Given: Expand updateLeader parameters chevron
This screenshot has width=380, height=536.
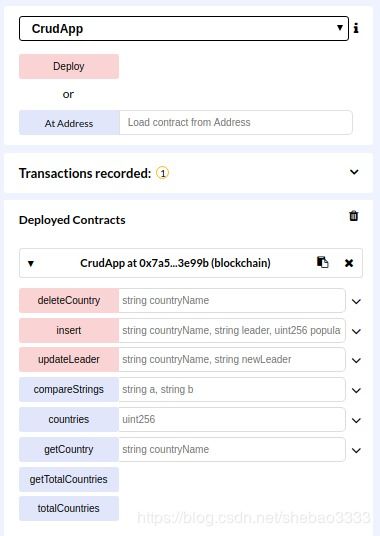Looking at the screenshot, I should (x=356, y=360).
